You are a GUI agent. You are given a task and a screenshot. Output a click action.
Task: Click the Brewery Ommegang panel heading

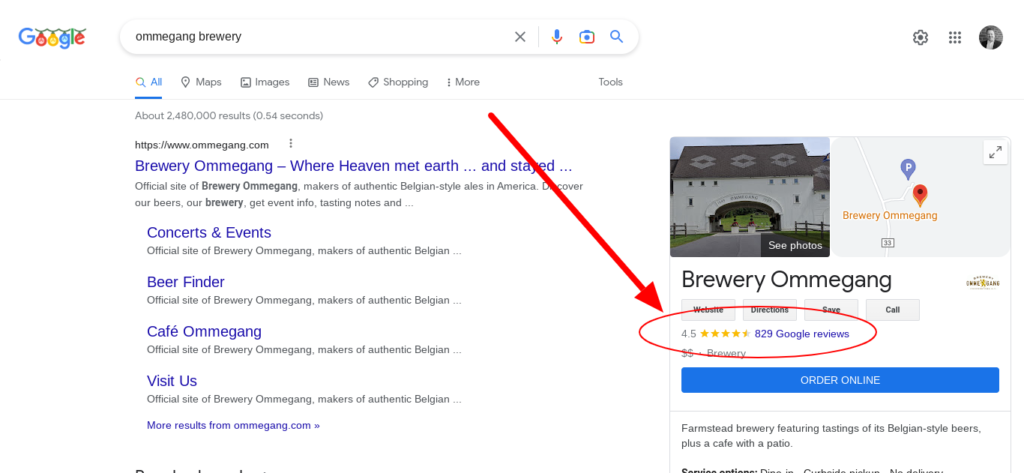tap(786, 280)
